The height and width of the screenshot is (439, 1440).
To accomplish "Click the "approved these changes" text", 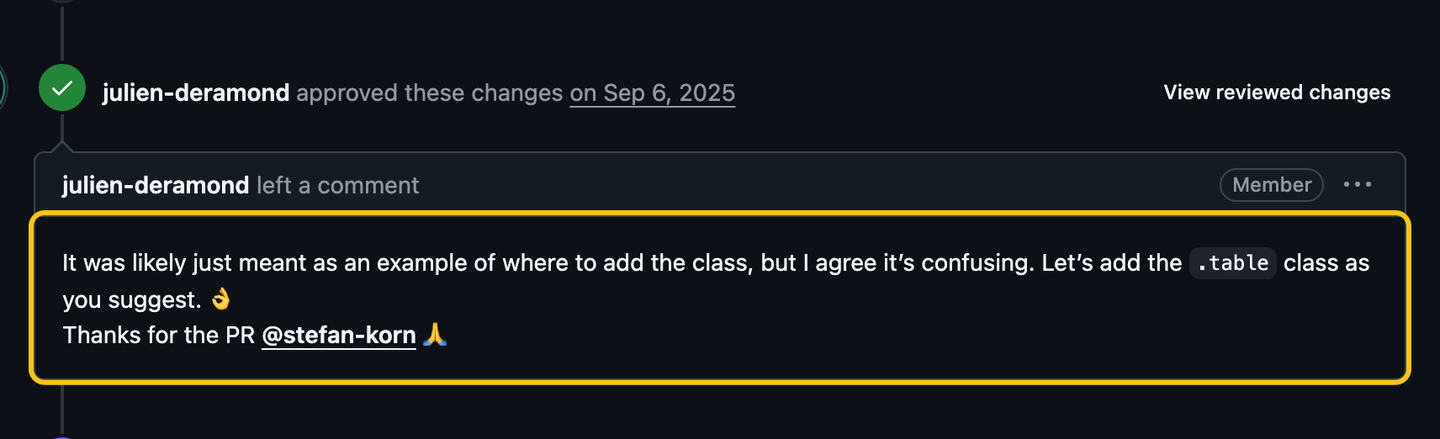I will [430, 93].
